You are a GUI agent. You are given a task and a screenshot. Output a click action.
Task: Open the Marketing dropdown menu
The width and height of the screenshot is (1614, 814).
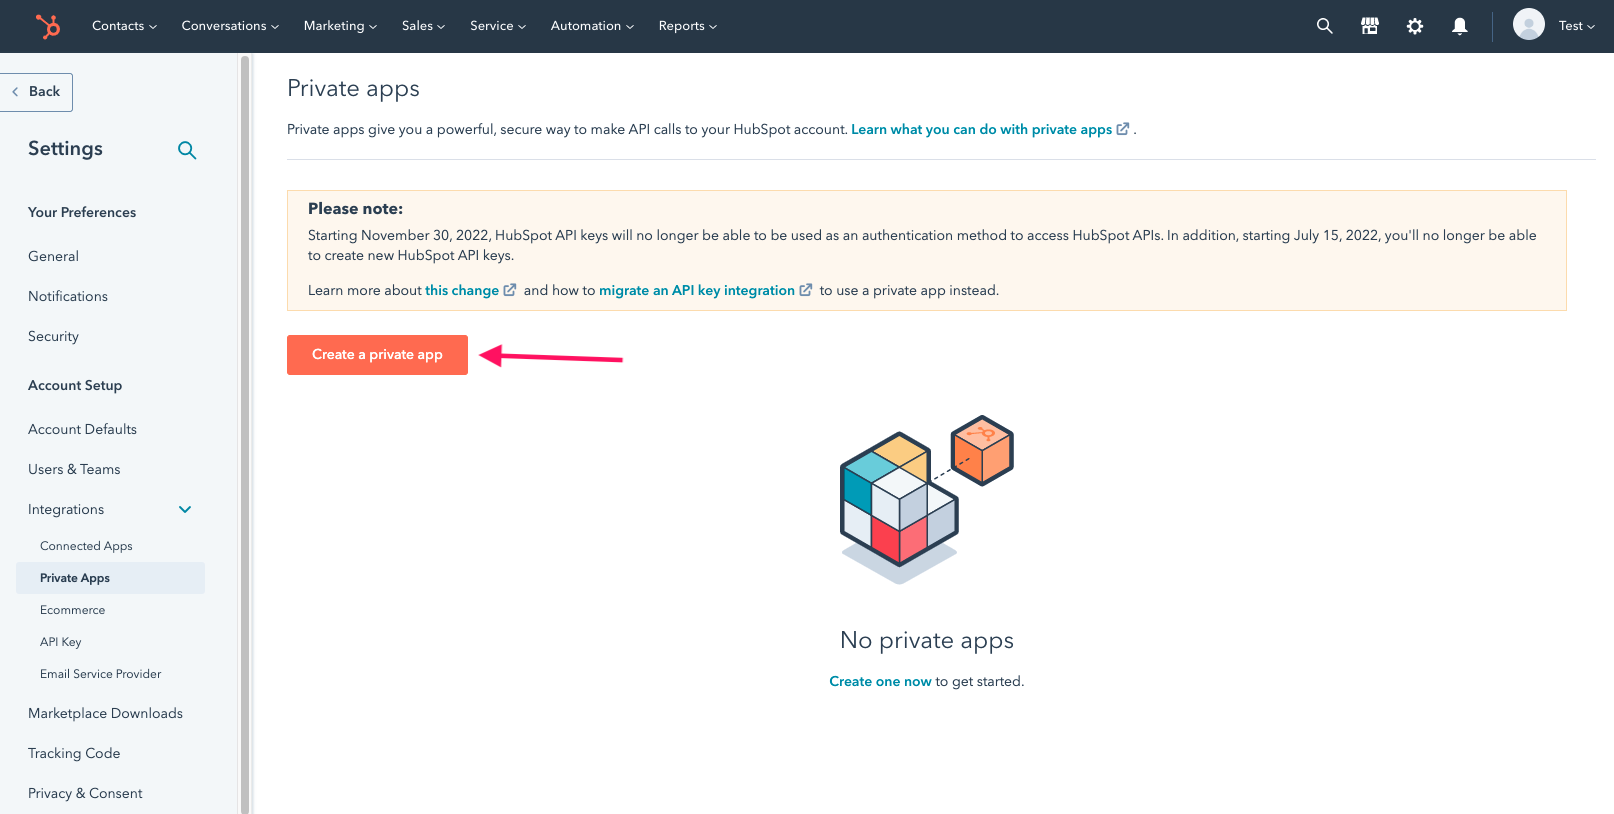pos(340,26)
